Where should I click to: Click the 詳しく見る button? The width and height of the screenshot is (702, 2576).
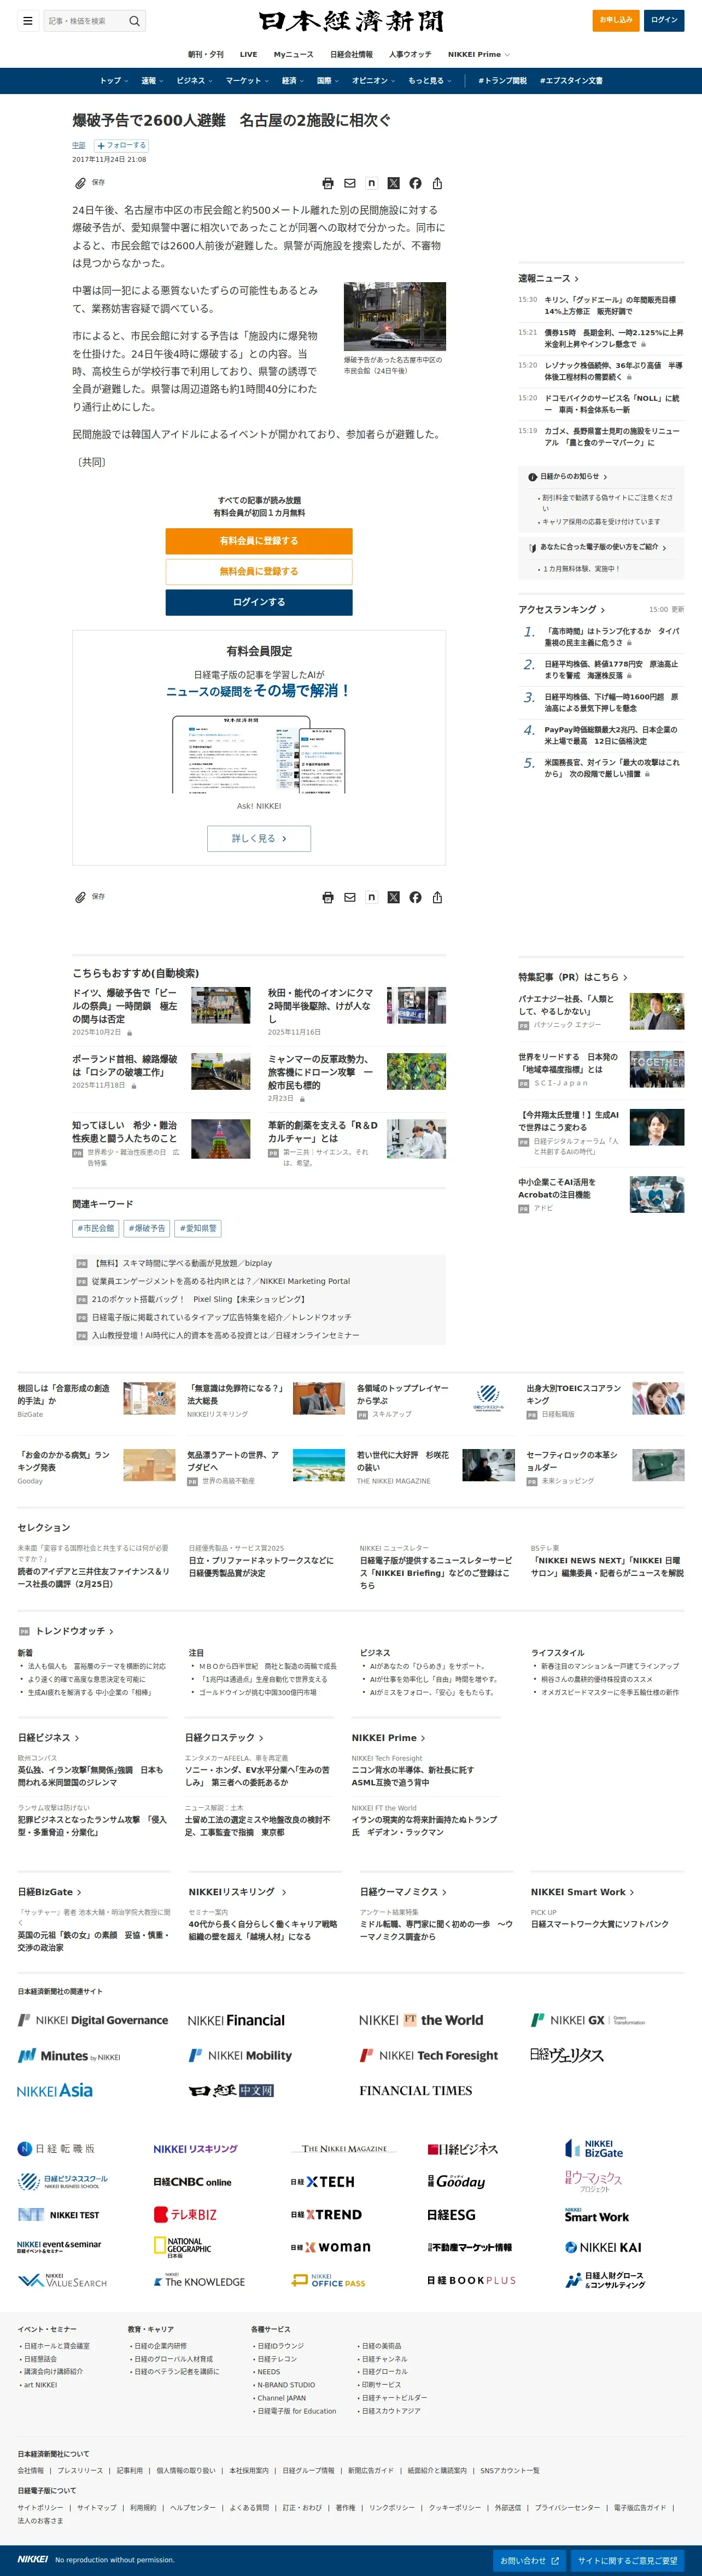259,838
